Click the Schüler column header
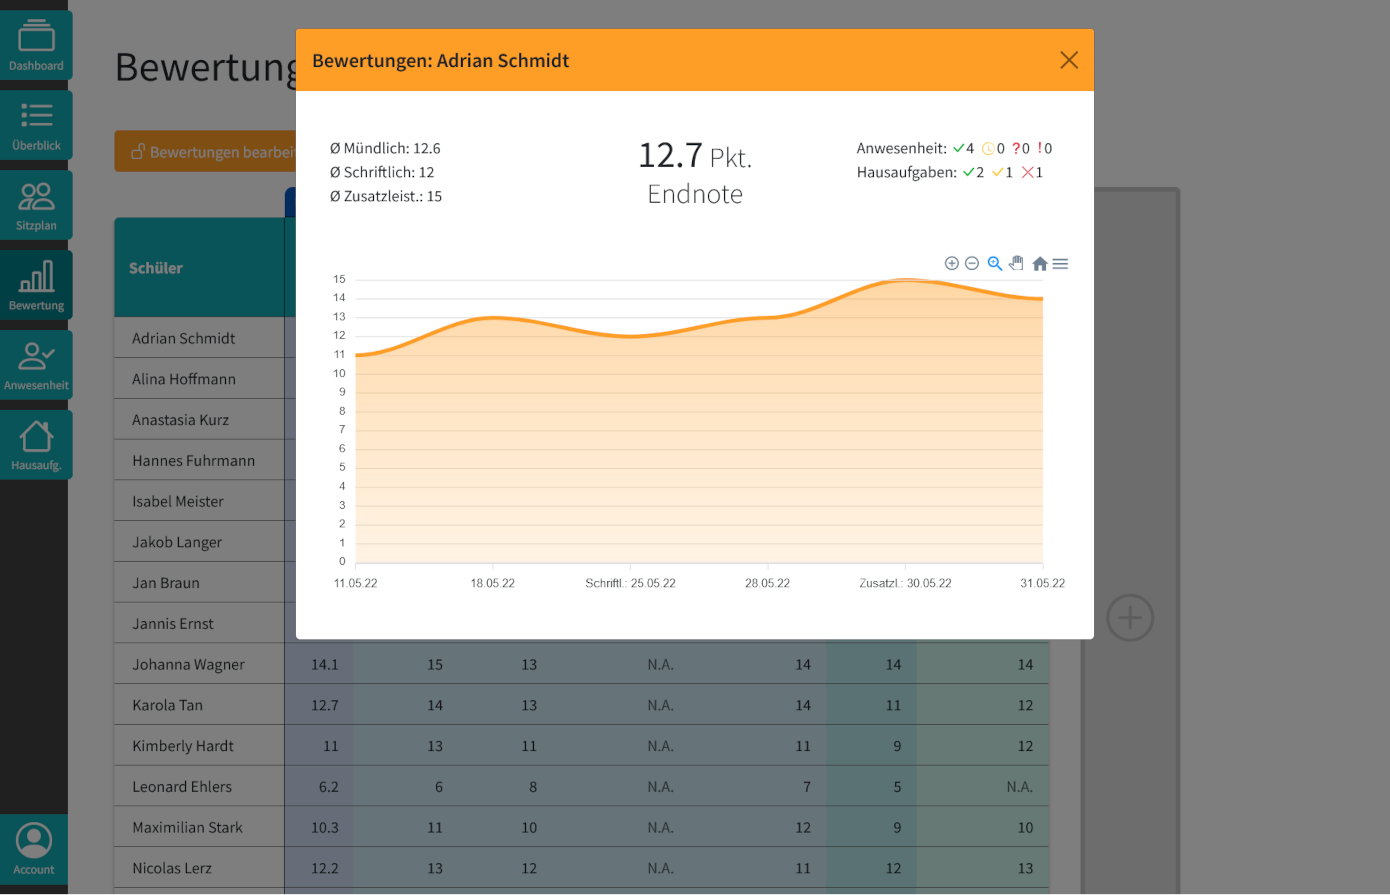The width and height of the screenshot is (1390, 895). point(156,268)
